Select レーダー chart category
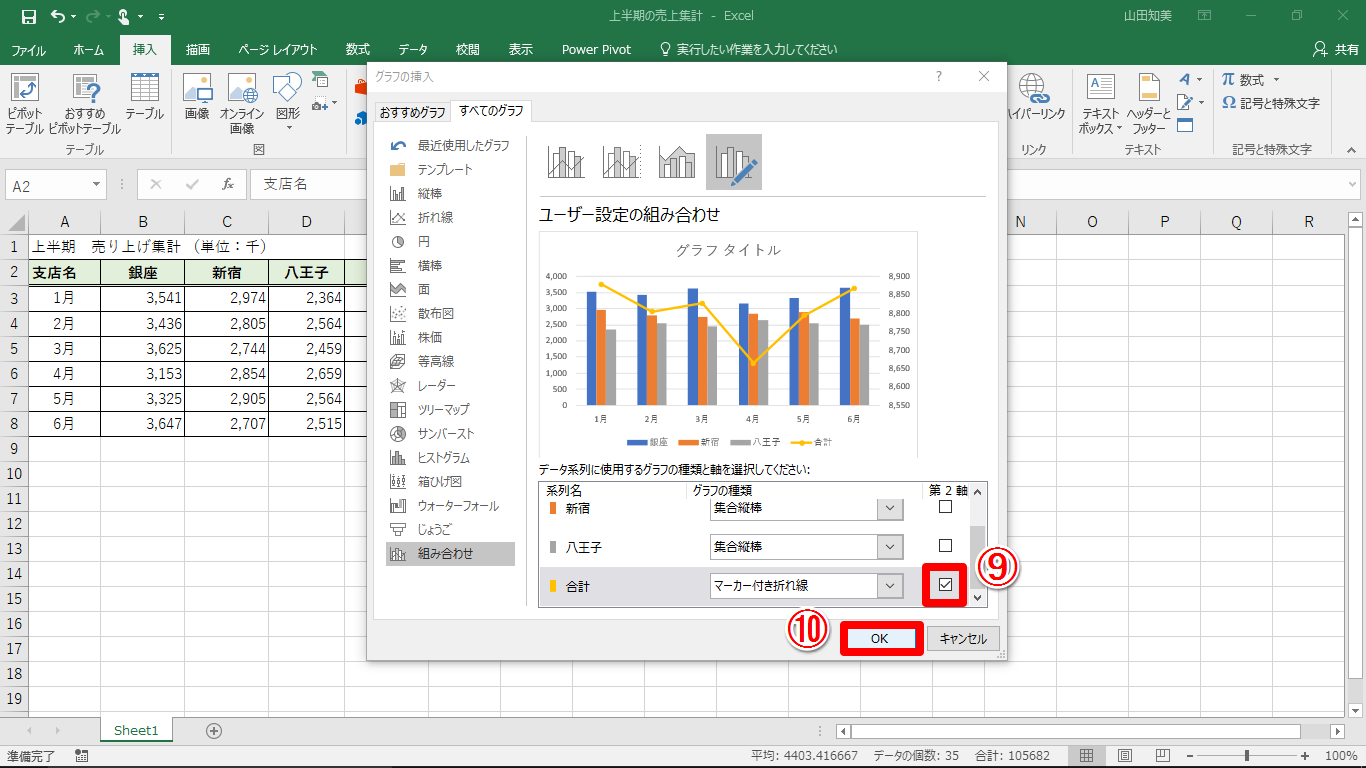 pos(450,386)
